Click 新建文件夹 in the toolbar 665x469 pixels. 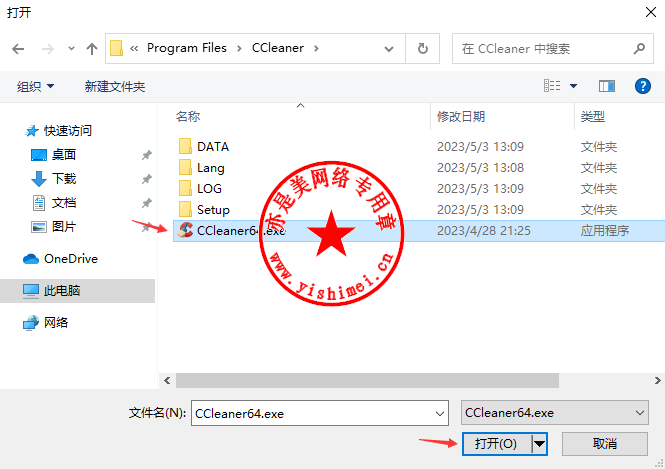[x=115, y=87]
